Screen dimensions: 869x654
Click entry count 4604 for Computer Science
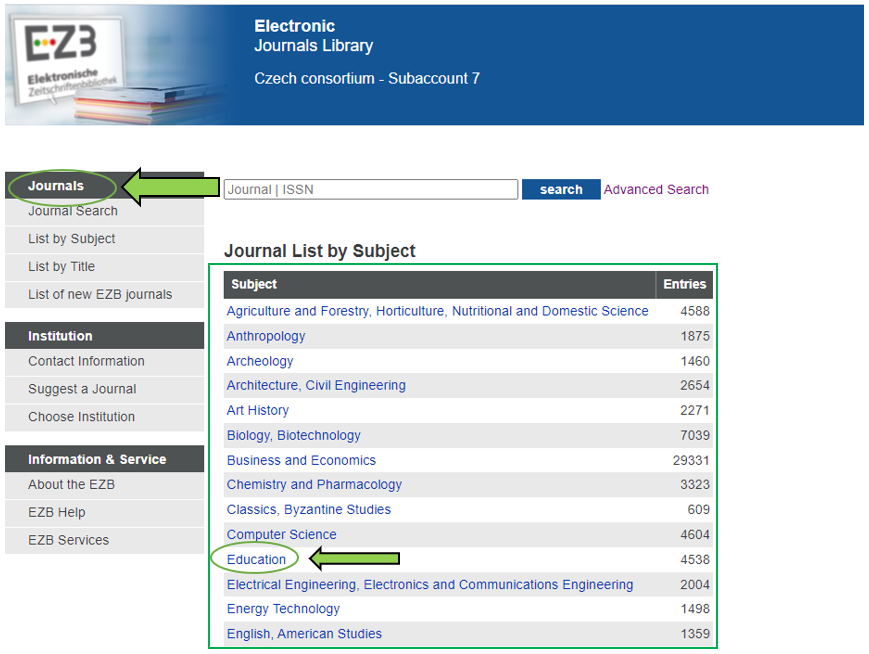(695, 534)
